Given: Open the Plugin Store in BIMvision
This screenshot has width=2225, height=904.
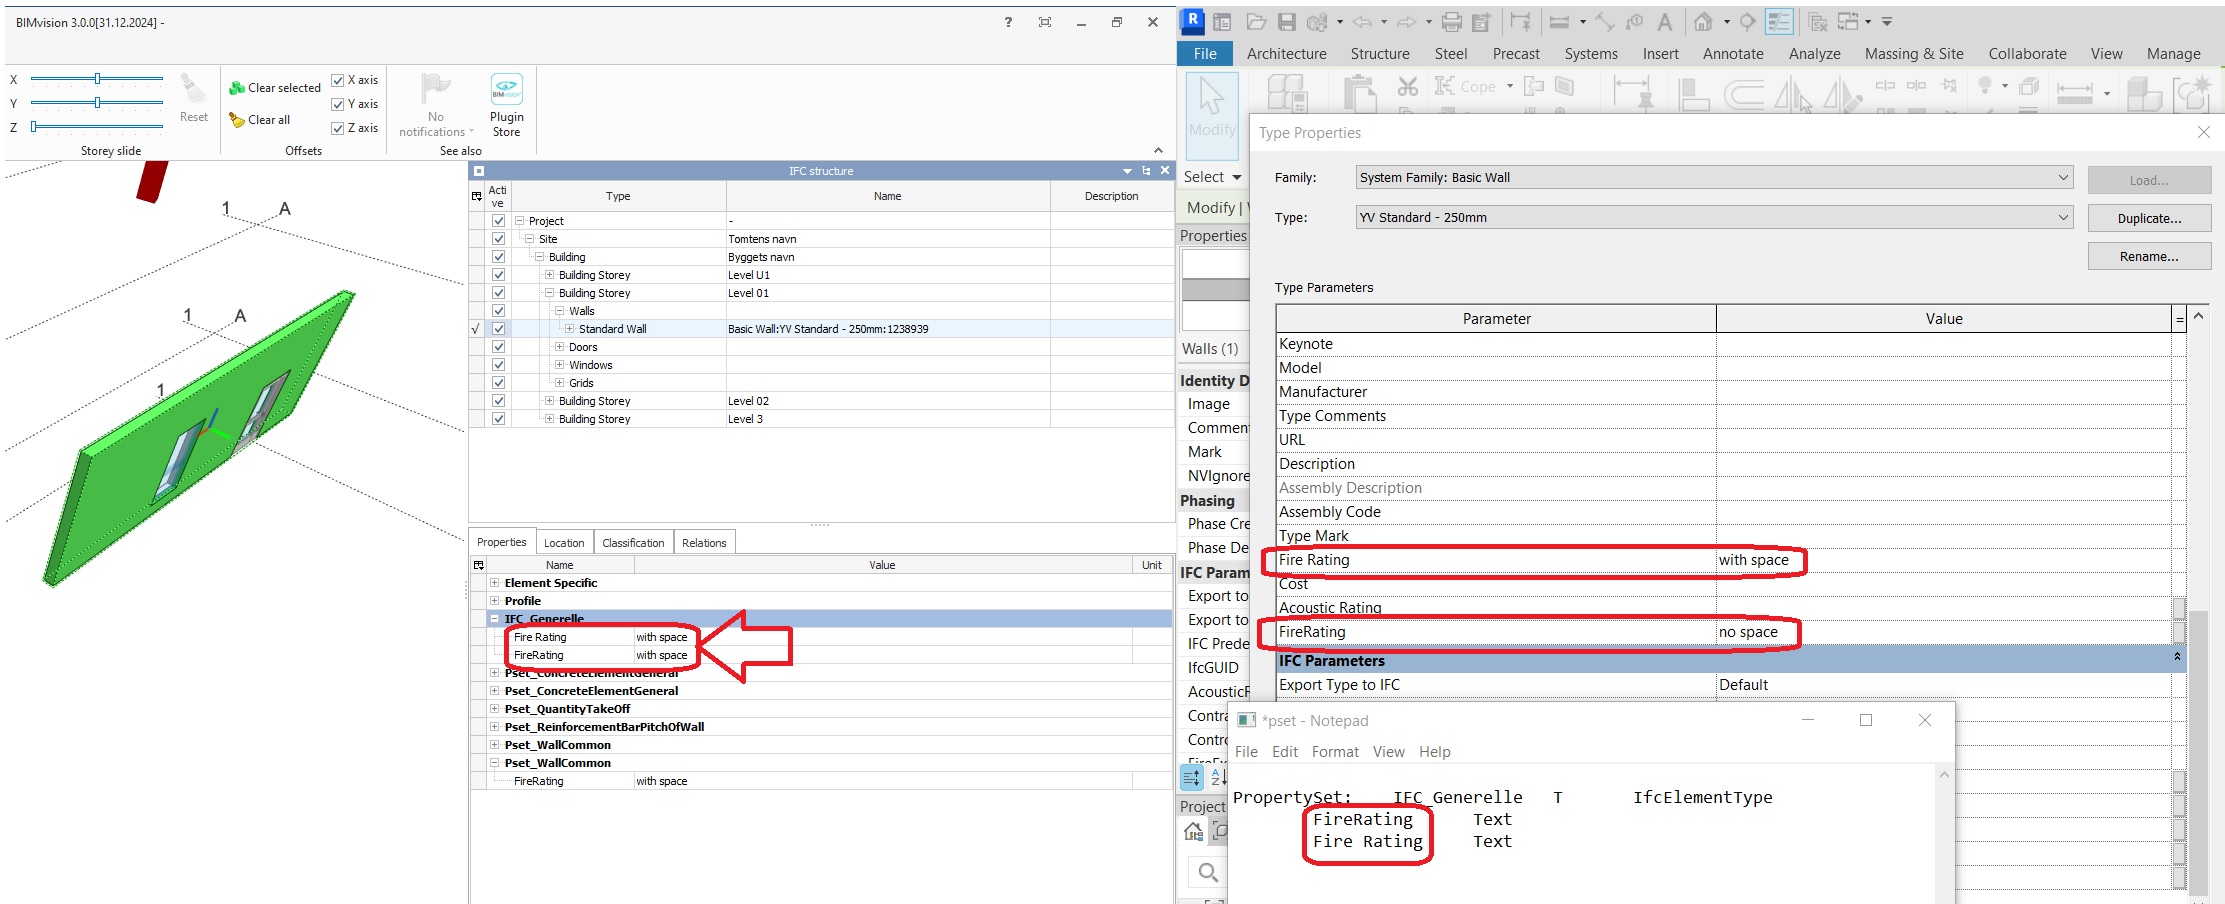Looking at the screenshot, I should pyautogui.click(x=506, y=104).
